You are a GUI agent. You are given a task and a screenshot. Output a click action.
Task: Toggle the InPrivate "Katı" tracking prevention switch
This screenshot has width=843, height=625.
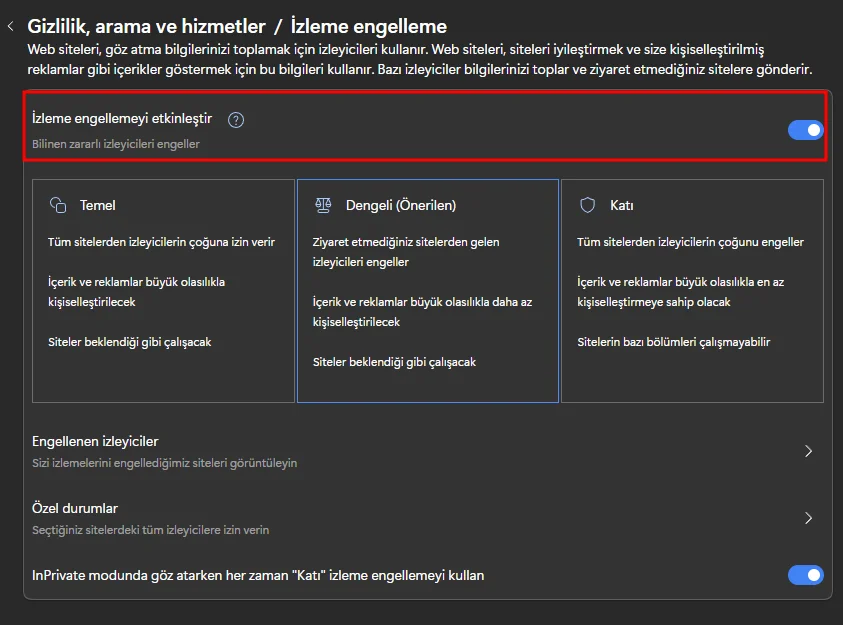pyautogui.click(x=805, y=575)
